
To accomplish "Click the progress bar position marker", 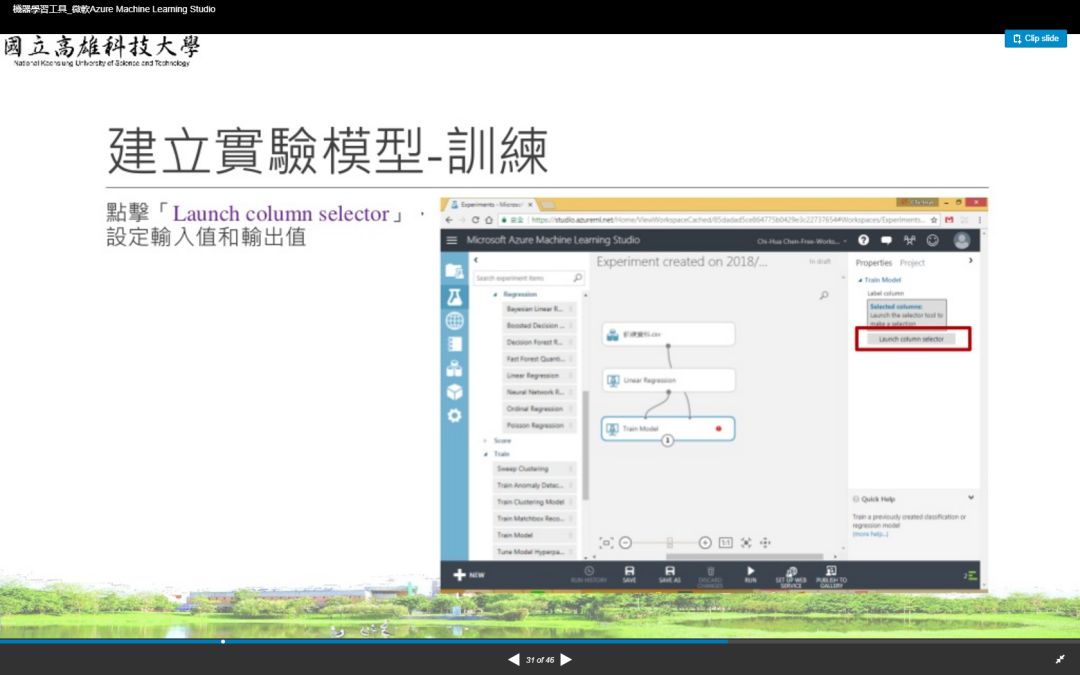I will point(222,641).
